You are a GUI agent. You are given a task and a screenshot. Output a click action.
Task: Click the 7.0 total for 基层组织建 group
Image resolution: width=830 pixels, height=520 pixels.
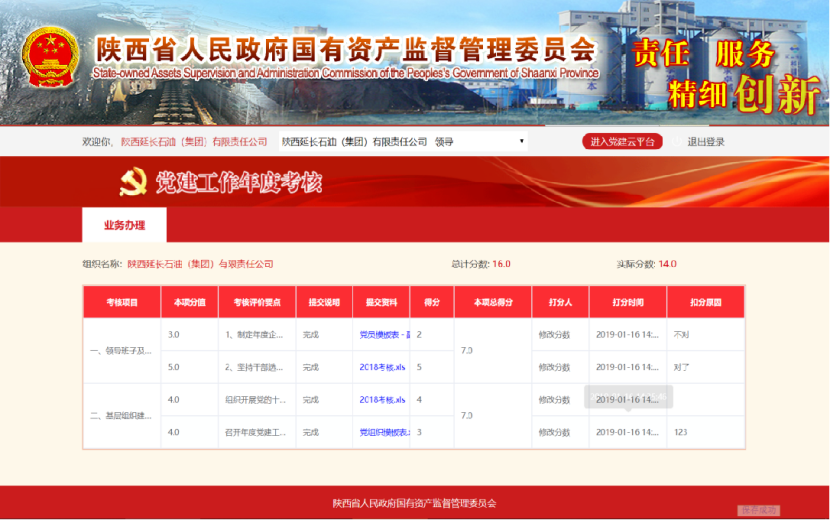[x=493, y=416]
